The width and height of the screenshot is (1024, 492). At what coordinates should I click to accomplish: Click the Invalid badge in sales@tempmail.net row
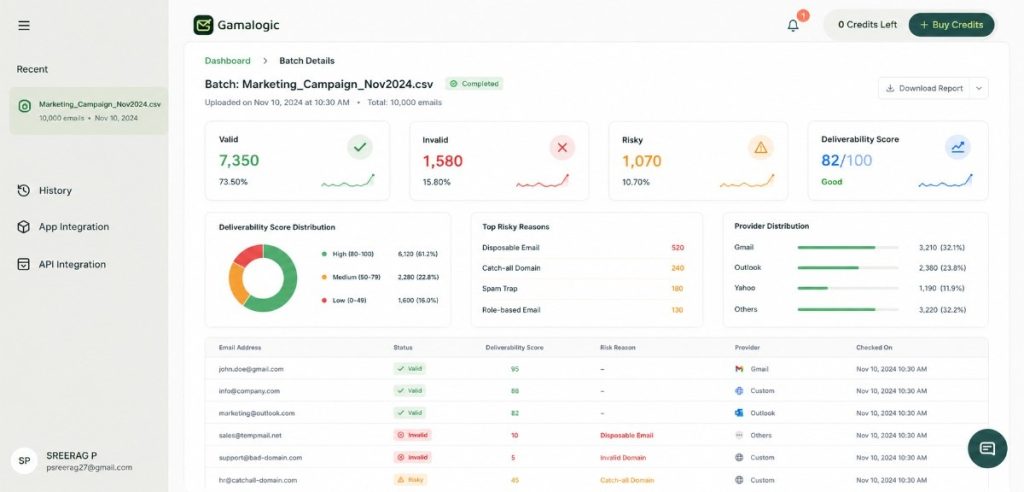click(x=413, y=435)
